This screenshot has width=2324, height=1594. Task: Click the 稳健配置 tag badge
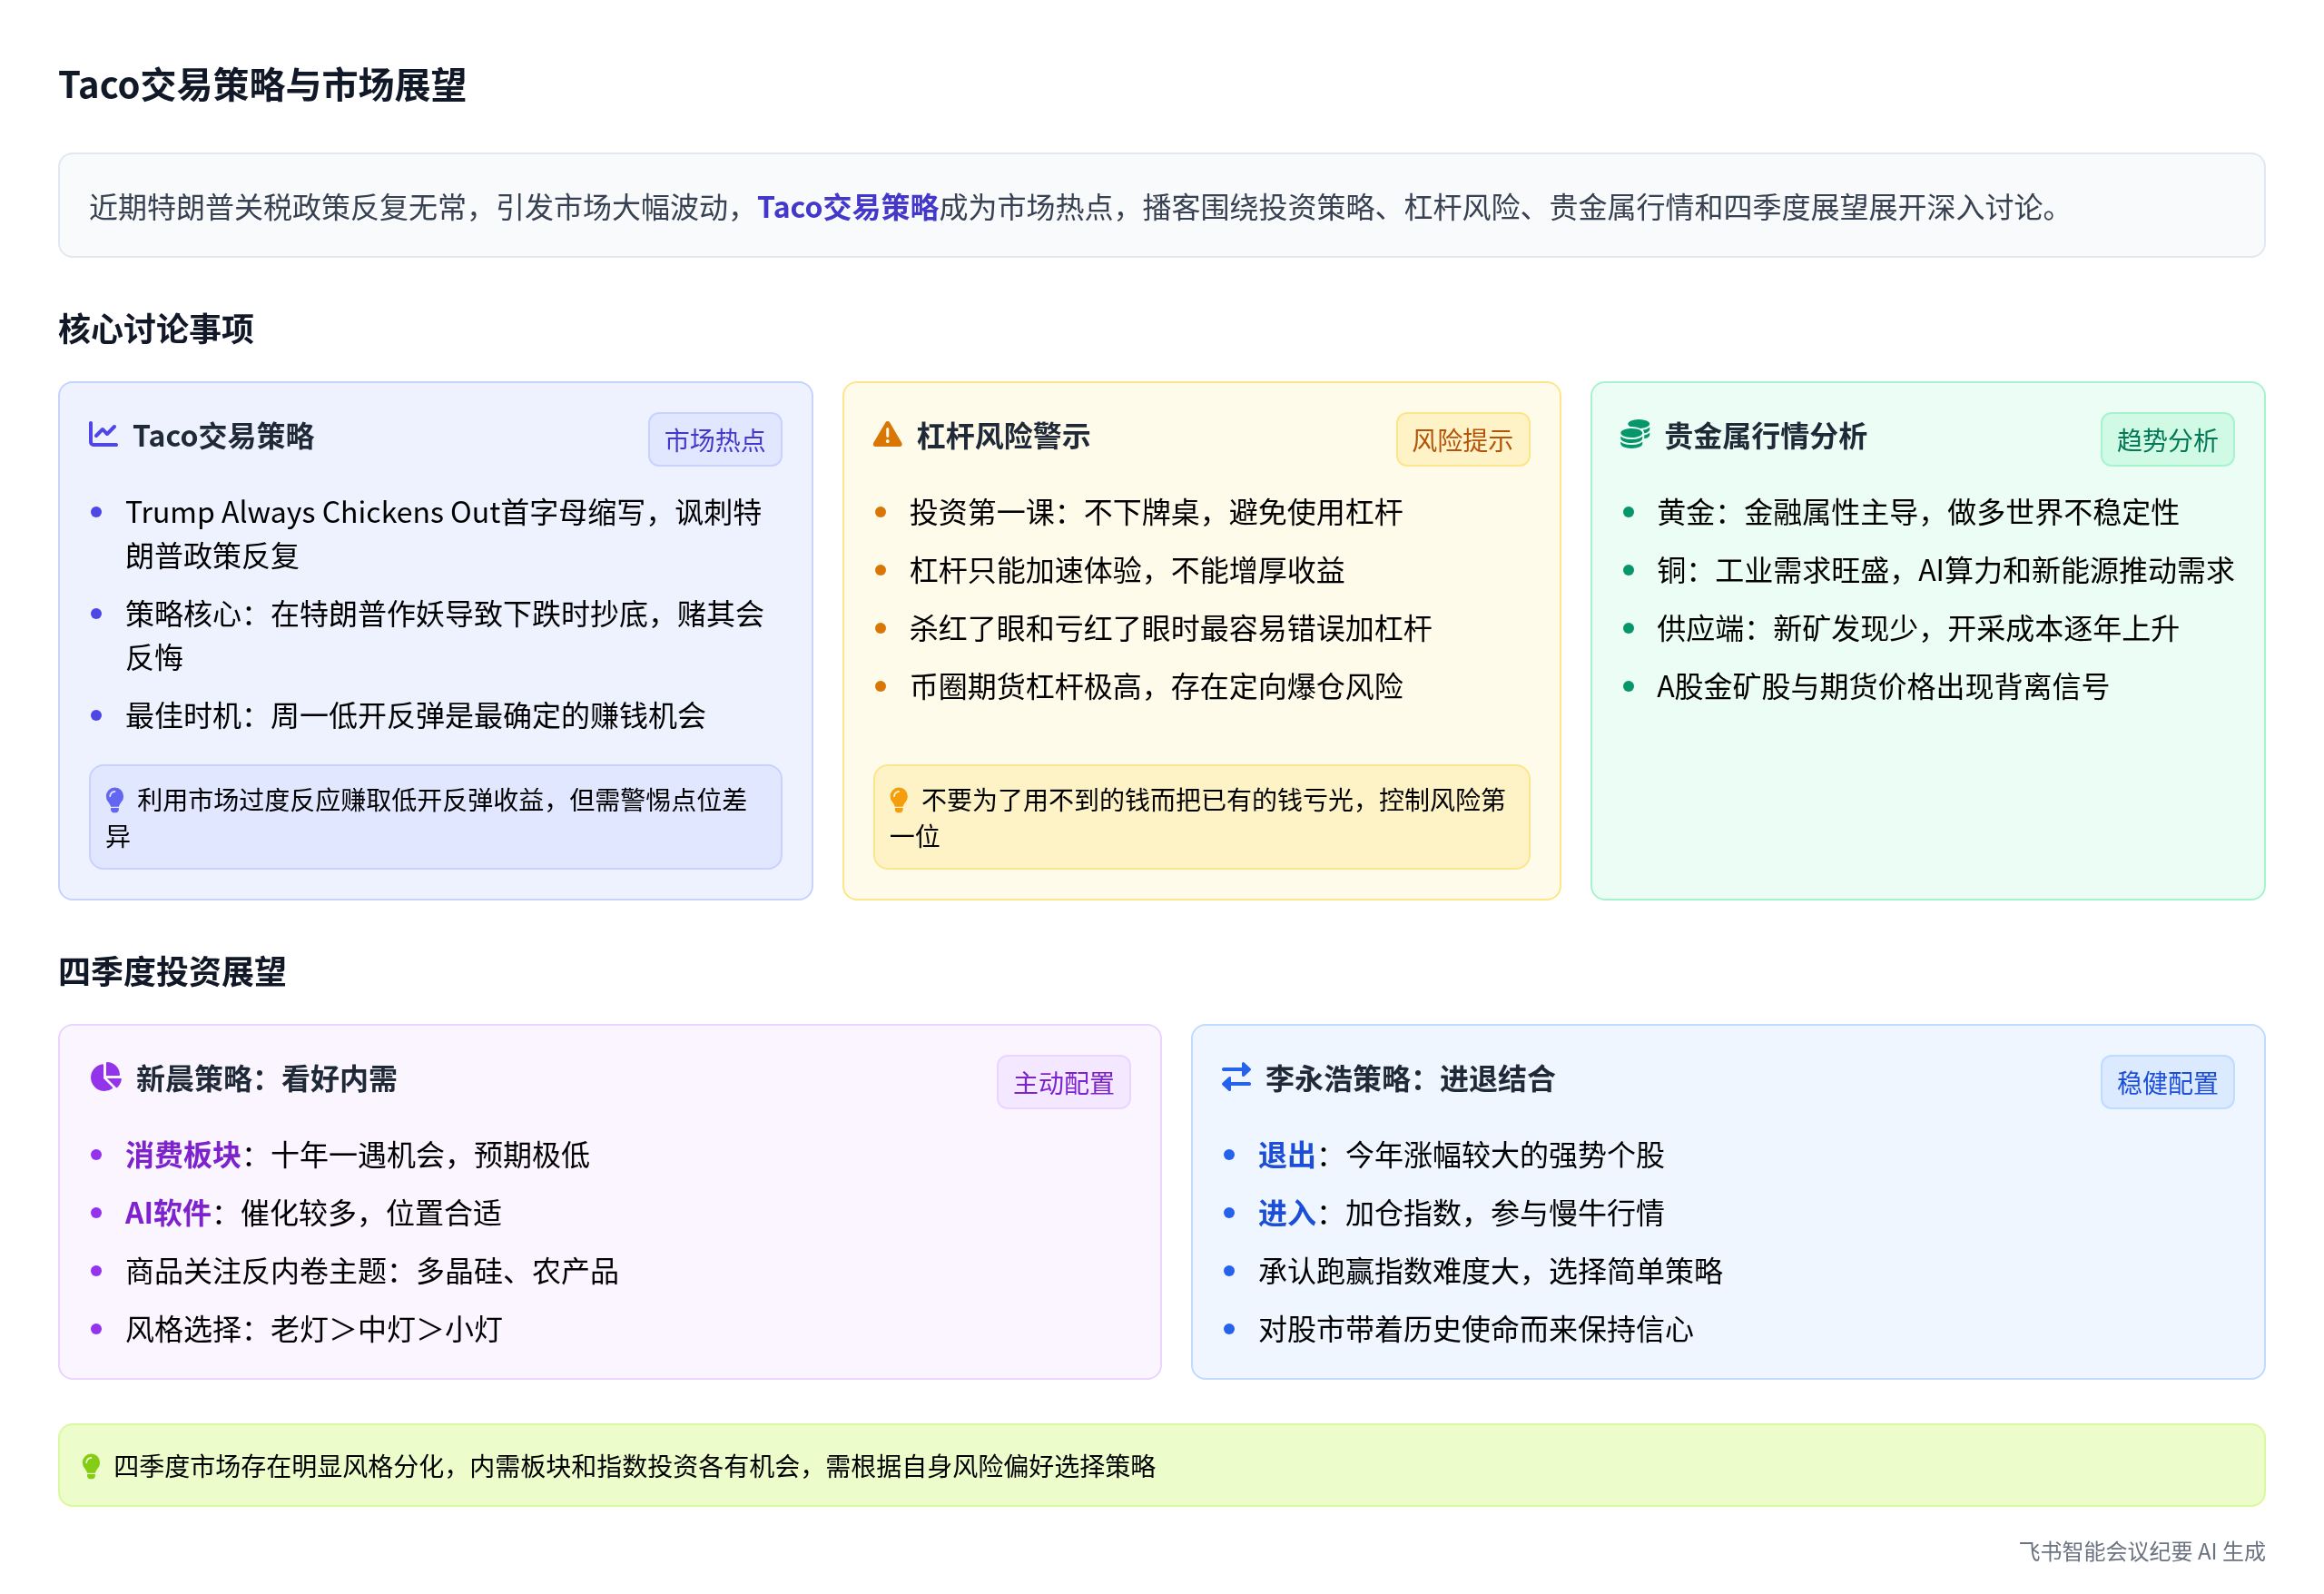[x=2166, y=1083]
